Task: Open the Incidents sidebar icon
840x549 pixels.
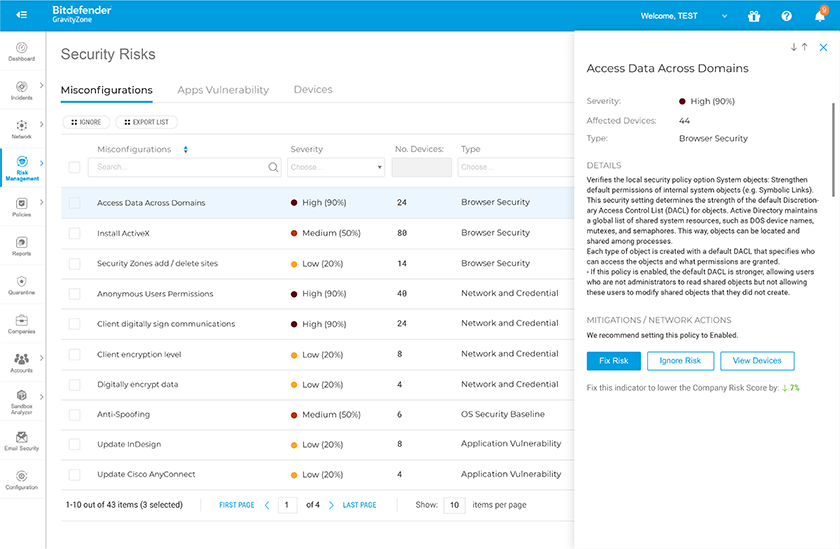Action: click(x=21, y=87)
